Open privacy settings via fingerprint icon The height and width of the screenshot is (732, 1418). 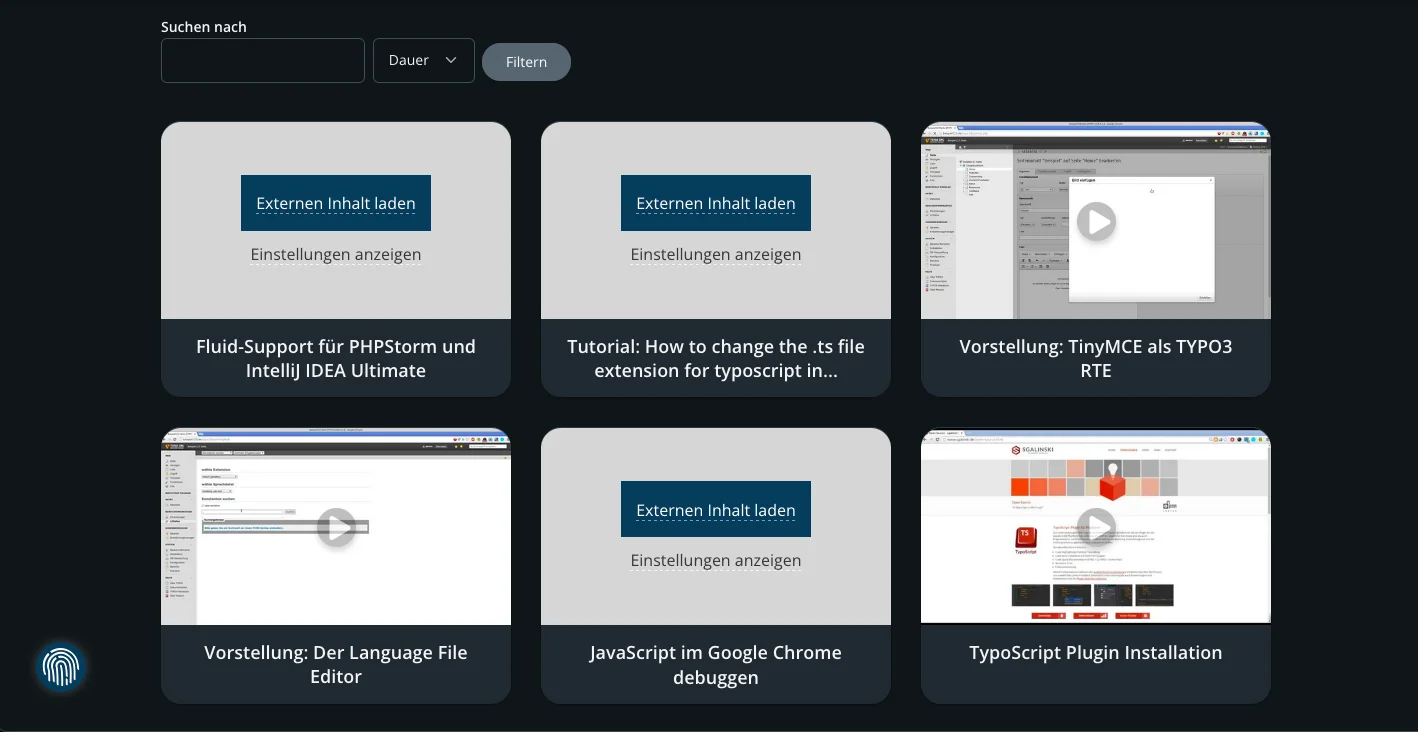[x=60, y=666]
